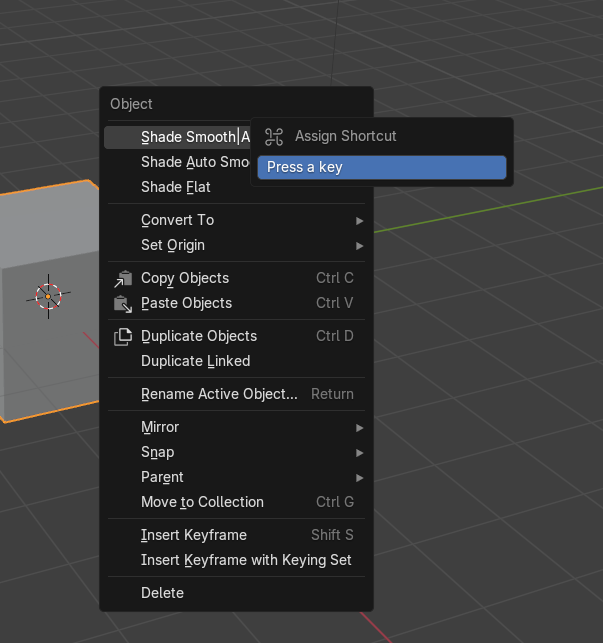Screen dimensions: 603x643
Task: Choose Rename Active Object... entry
Action: point(236,394)
